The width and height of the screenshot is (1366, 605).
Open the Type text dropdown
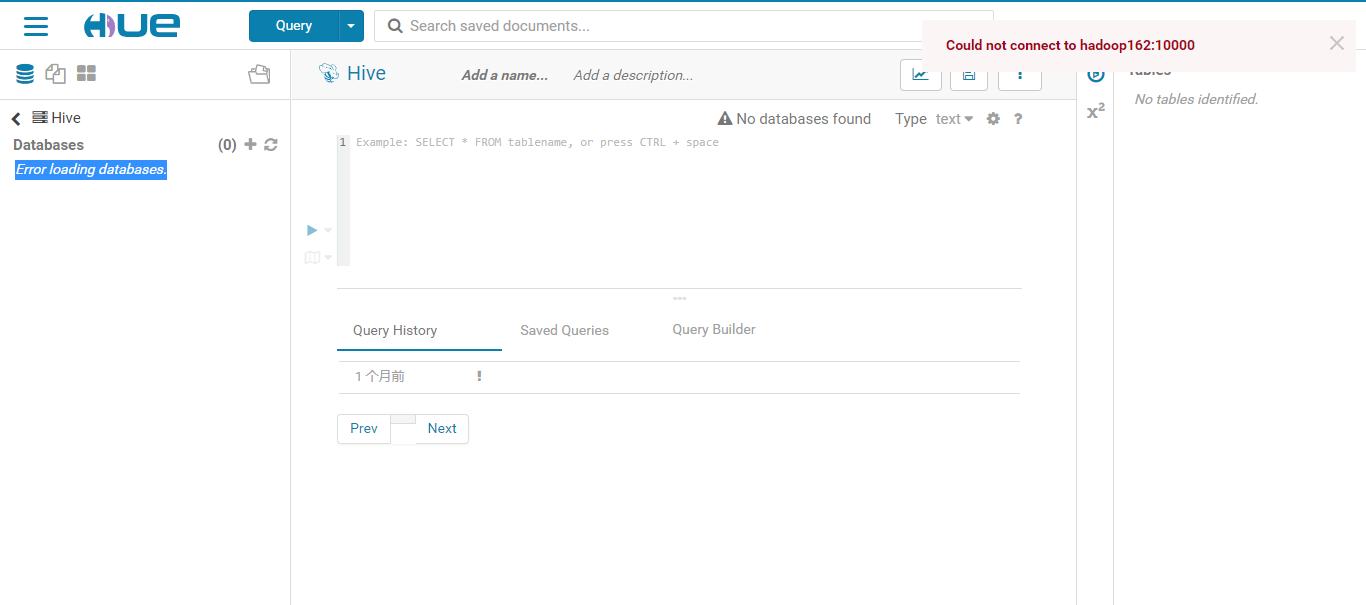(x=954, y=119)
